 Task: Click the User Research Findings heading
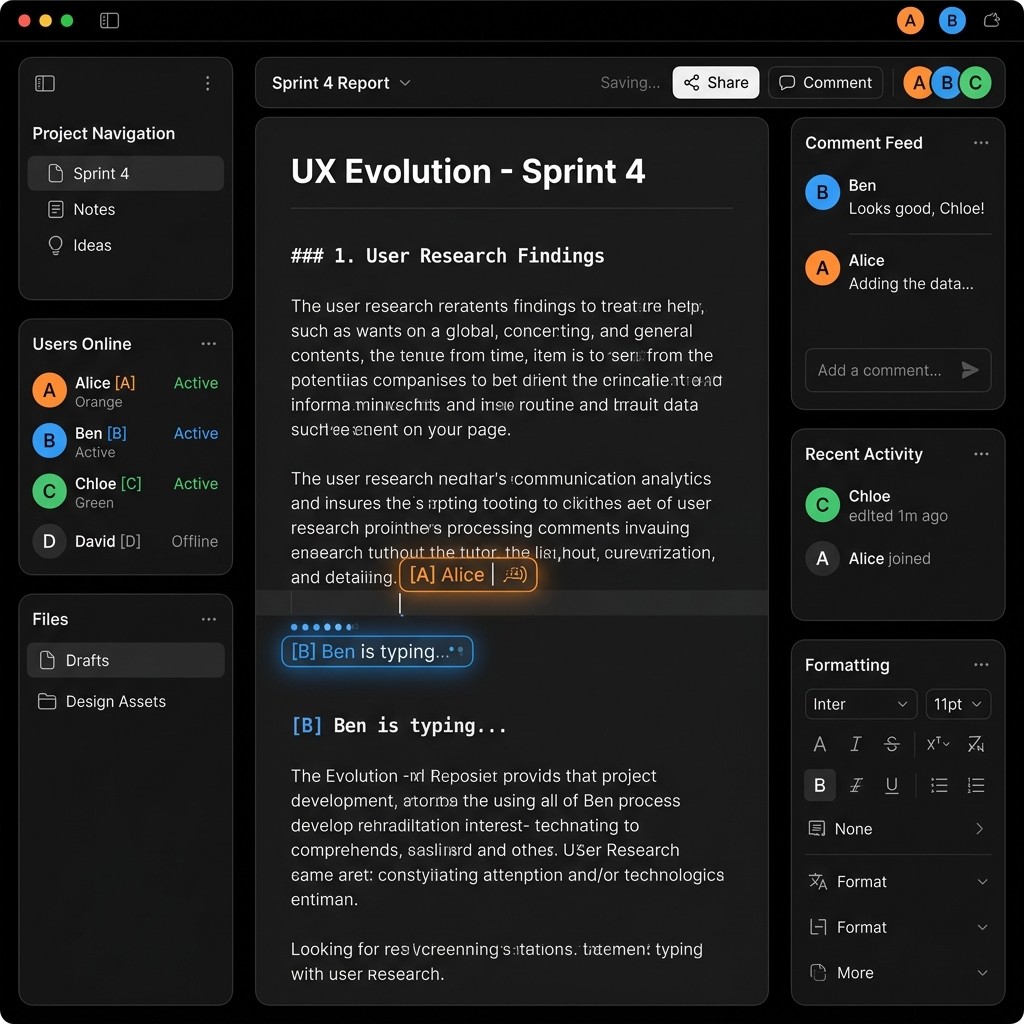click(x=447, y=255)
